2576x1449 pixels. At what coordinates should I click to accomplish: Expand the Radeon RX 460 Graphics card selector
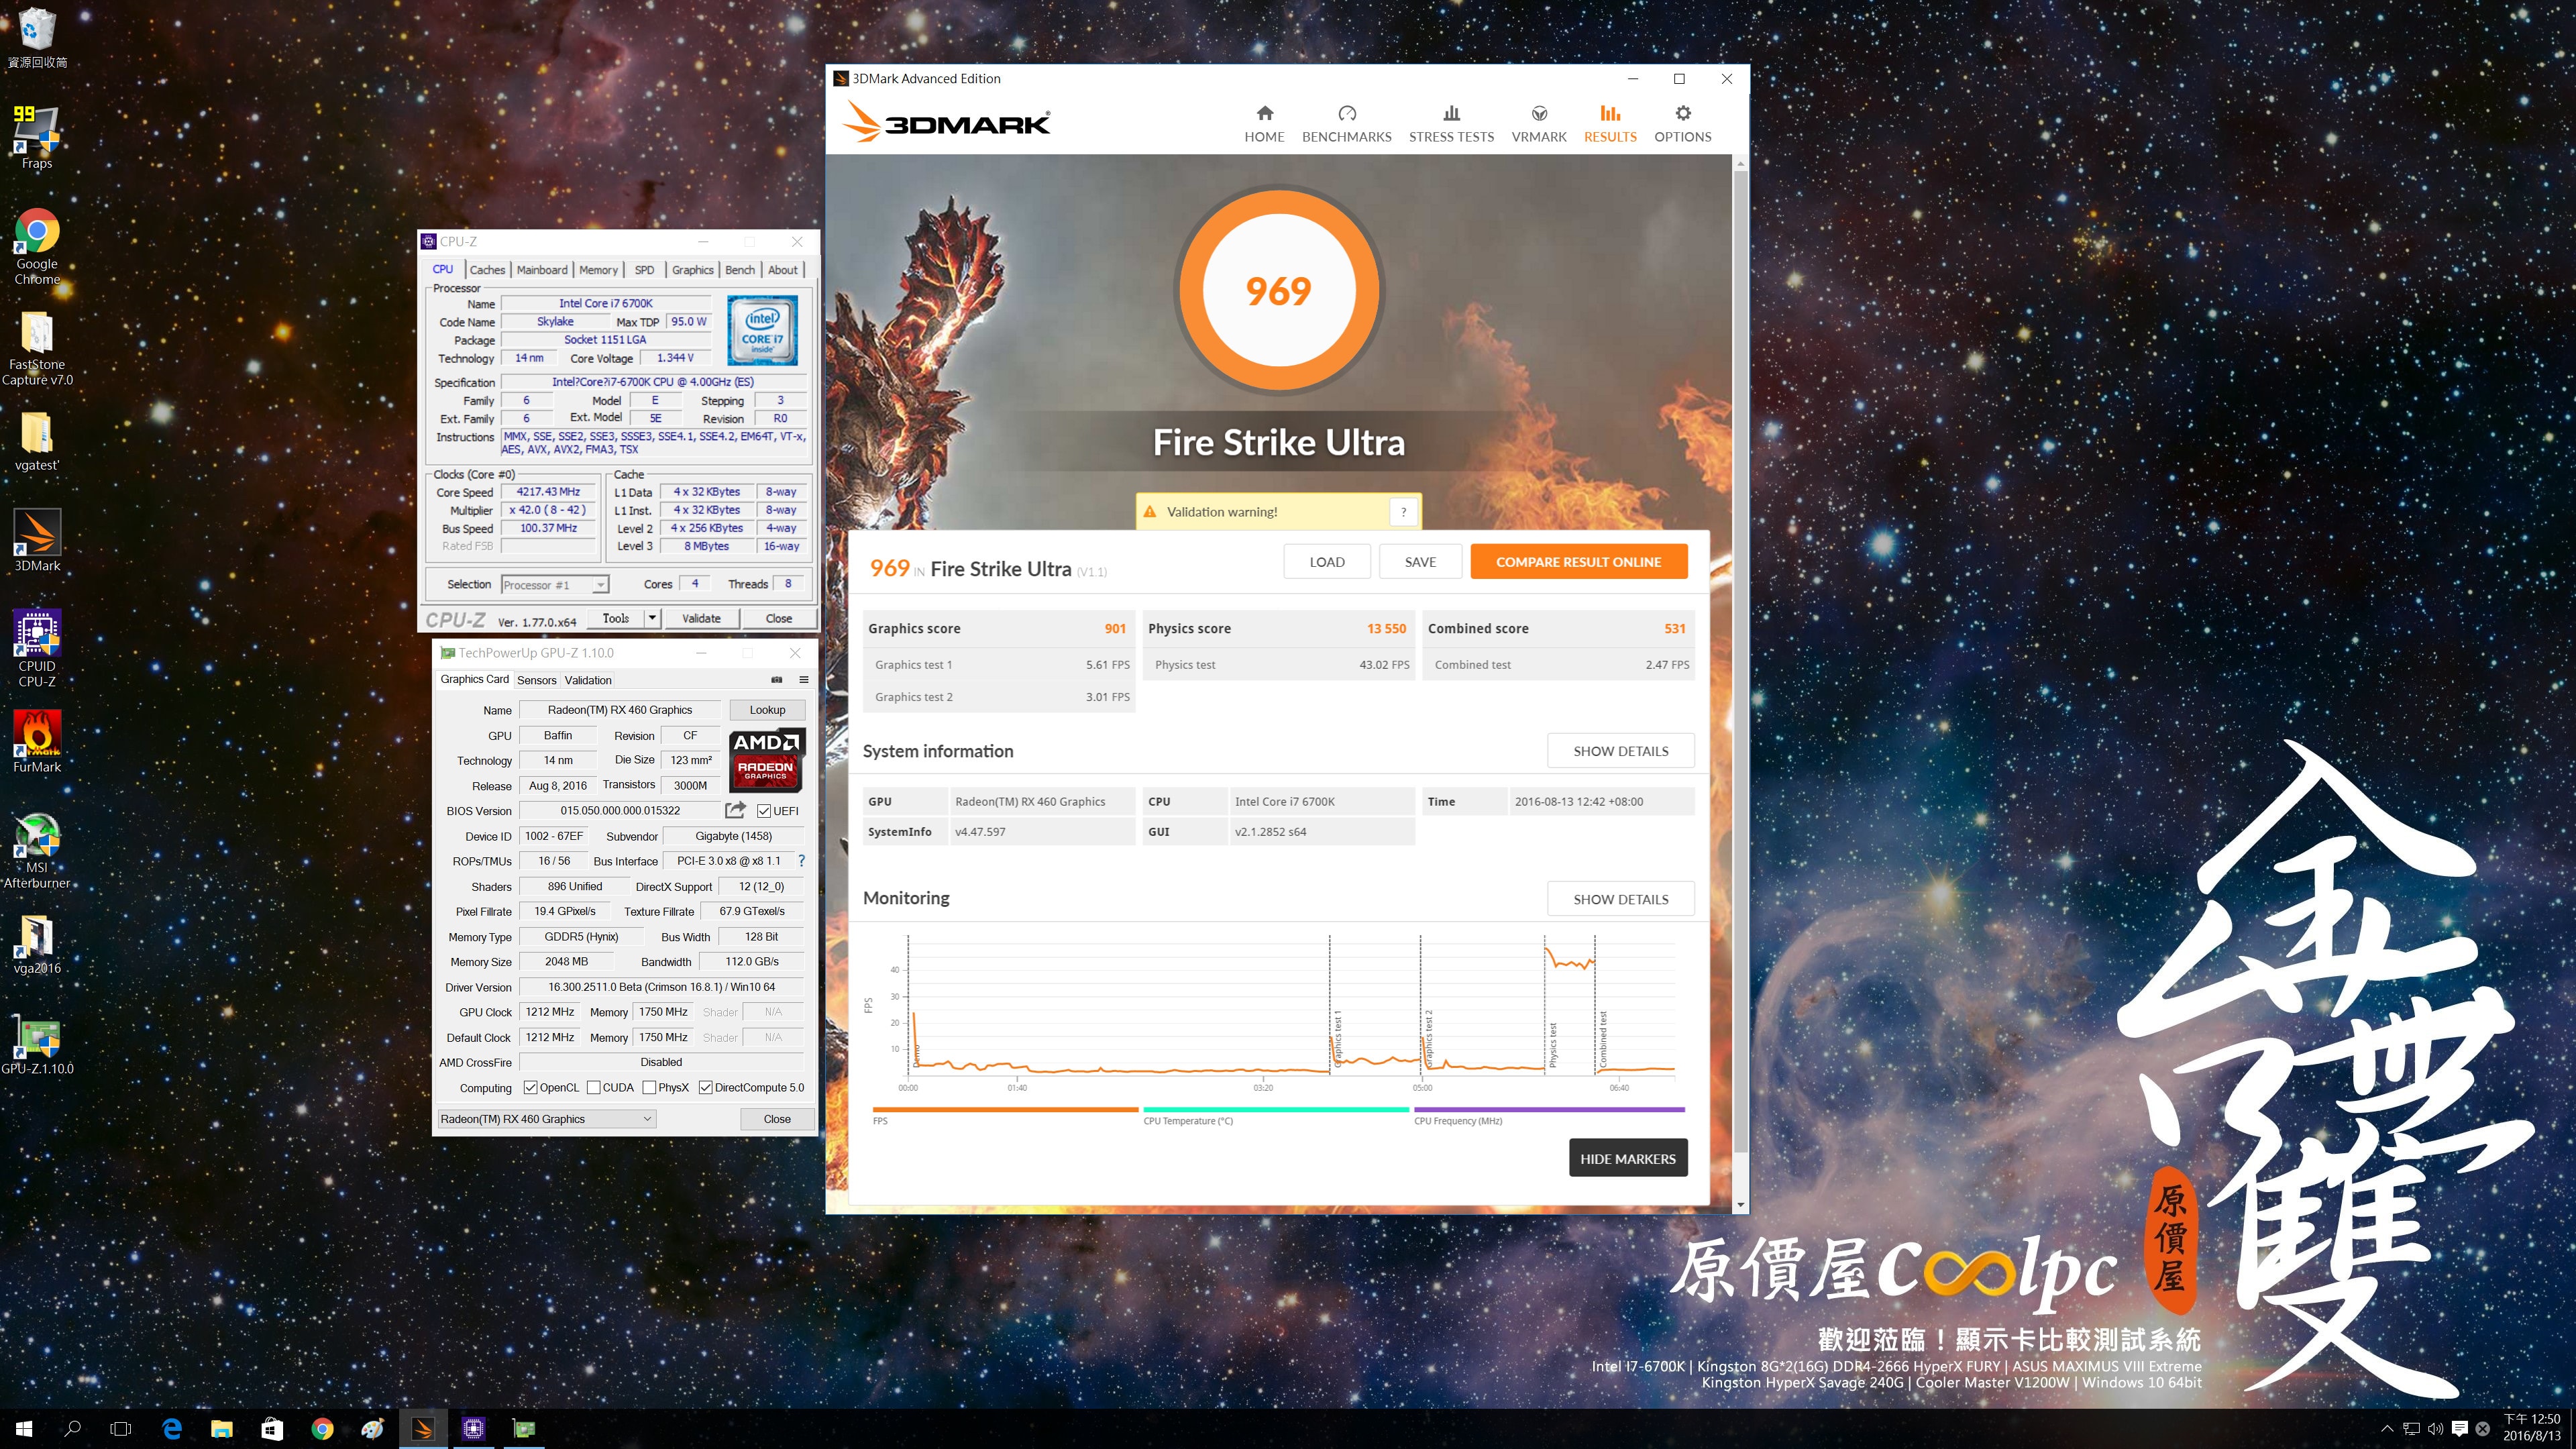pyautogui.click(x=547, y=1119)
